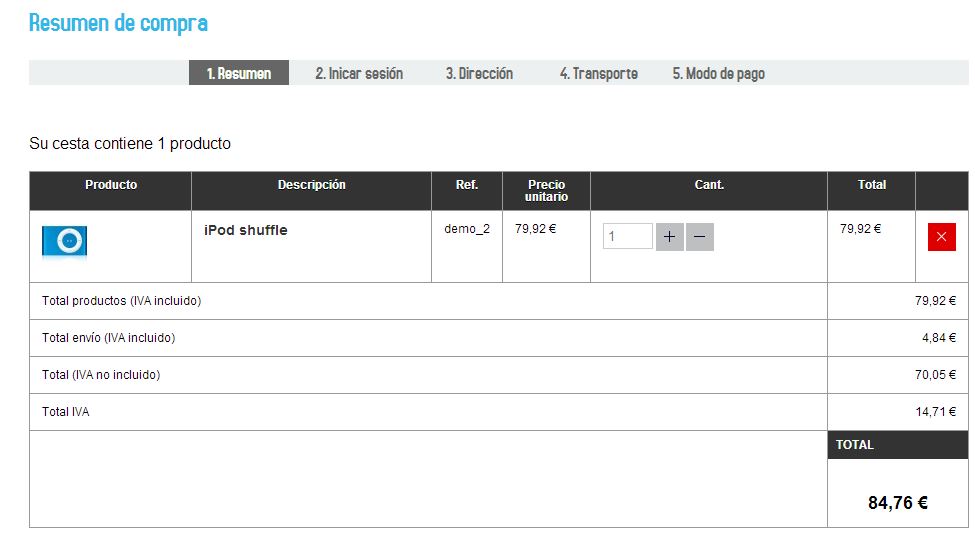Go to '2. Inicar sesión' step
The width and height of the screenshot is (975, 534).
(x=359, y=73)
